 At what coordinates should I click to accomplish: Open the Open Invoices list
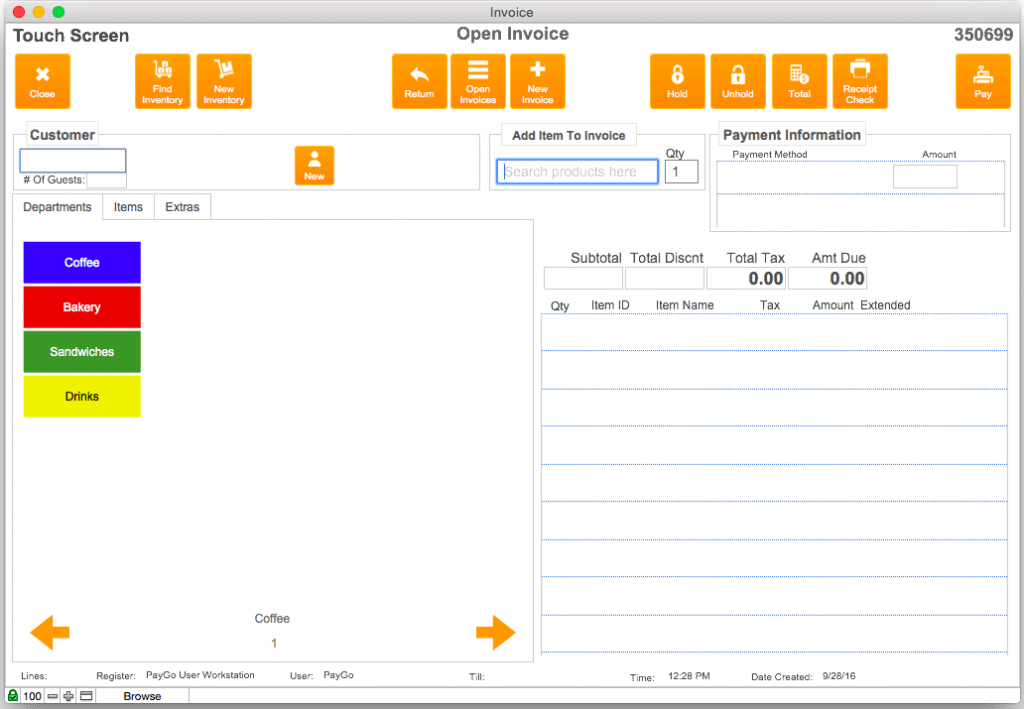(x=478, y=81)
